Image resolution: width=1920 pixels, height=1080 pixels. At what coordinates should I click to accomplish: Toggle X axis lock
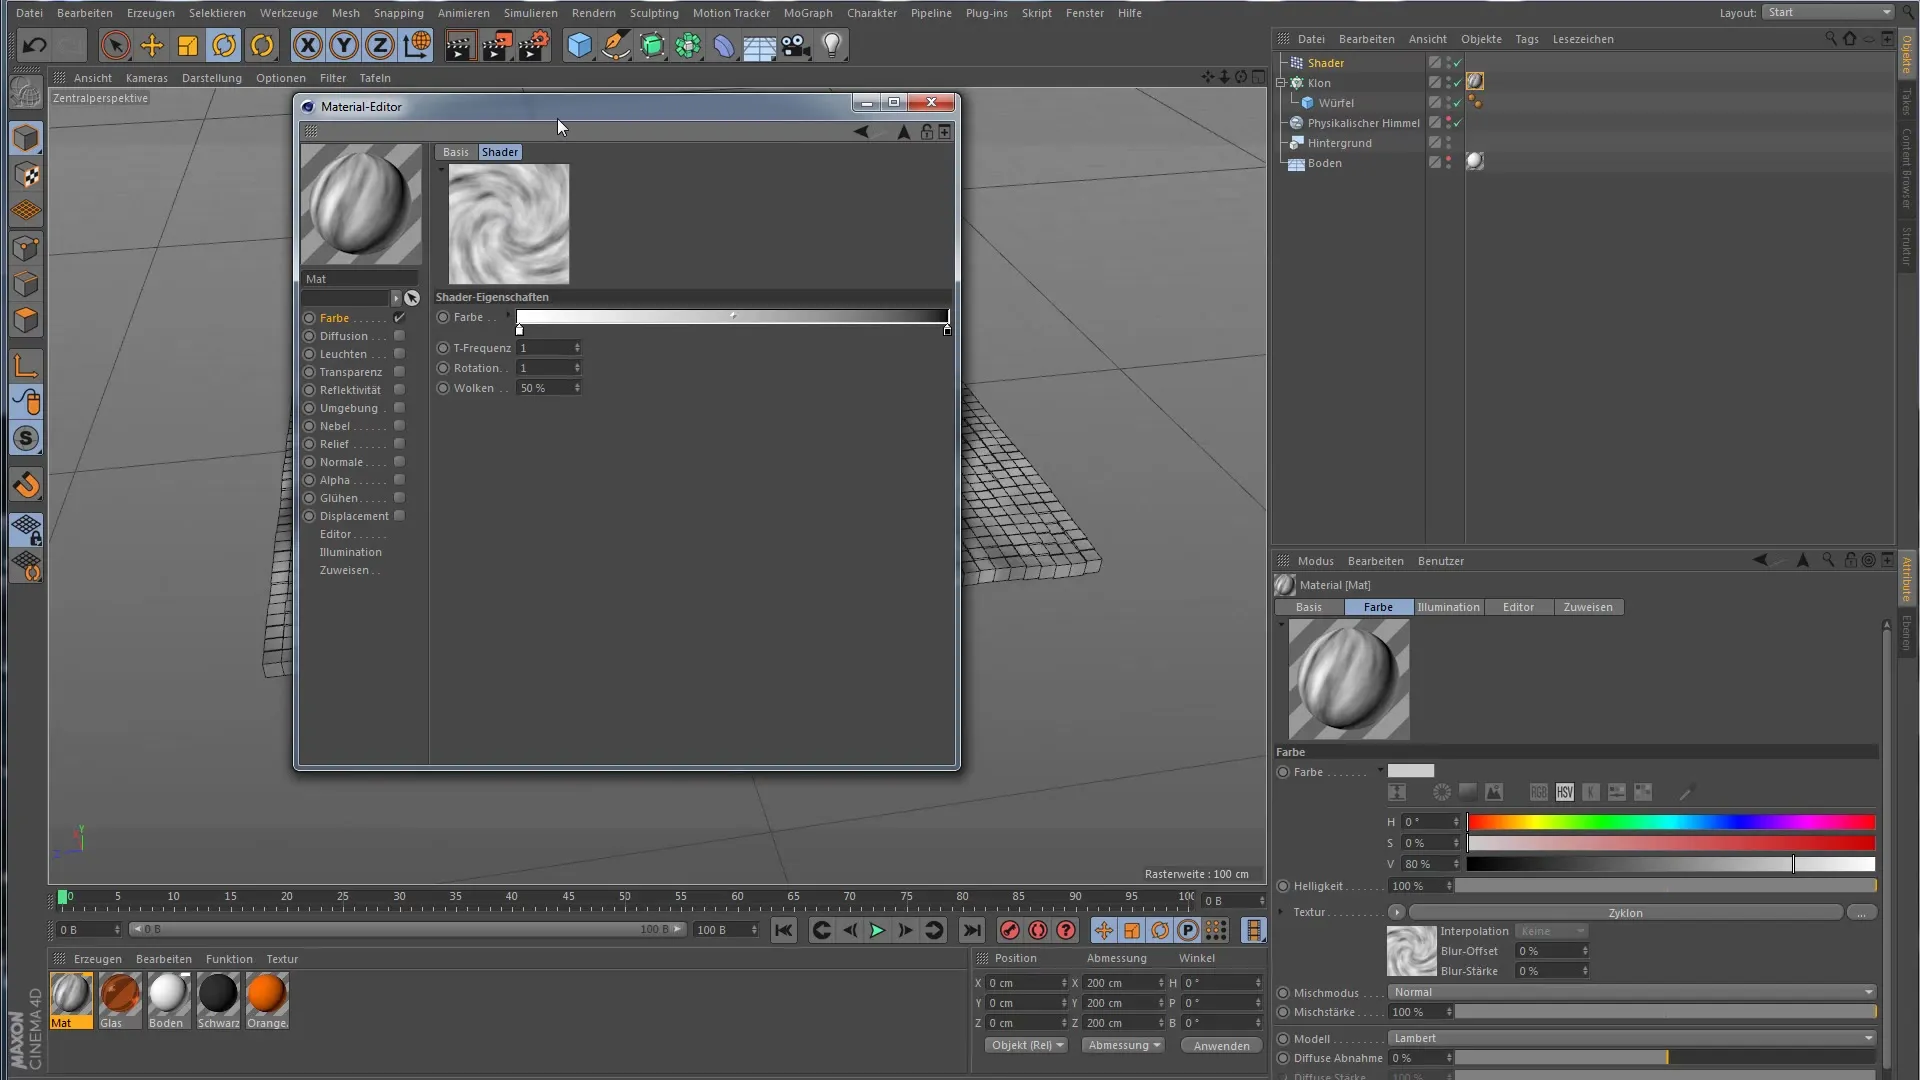(308, 45)
